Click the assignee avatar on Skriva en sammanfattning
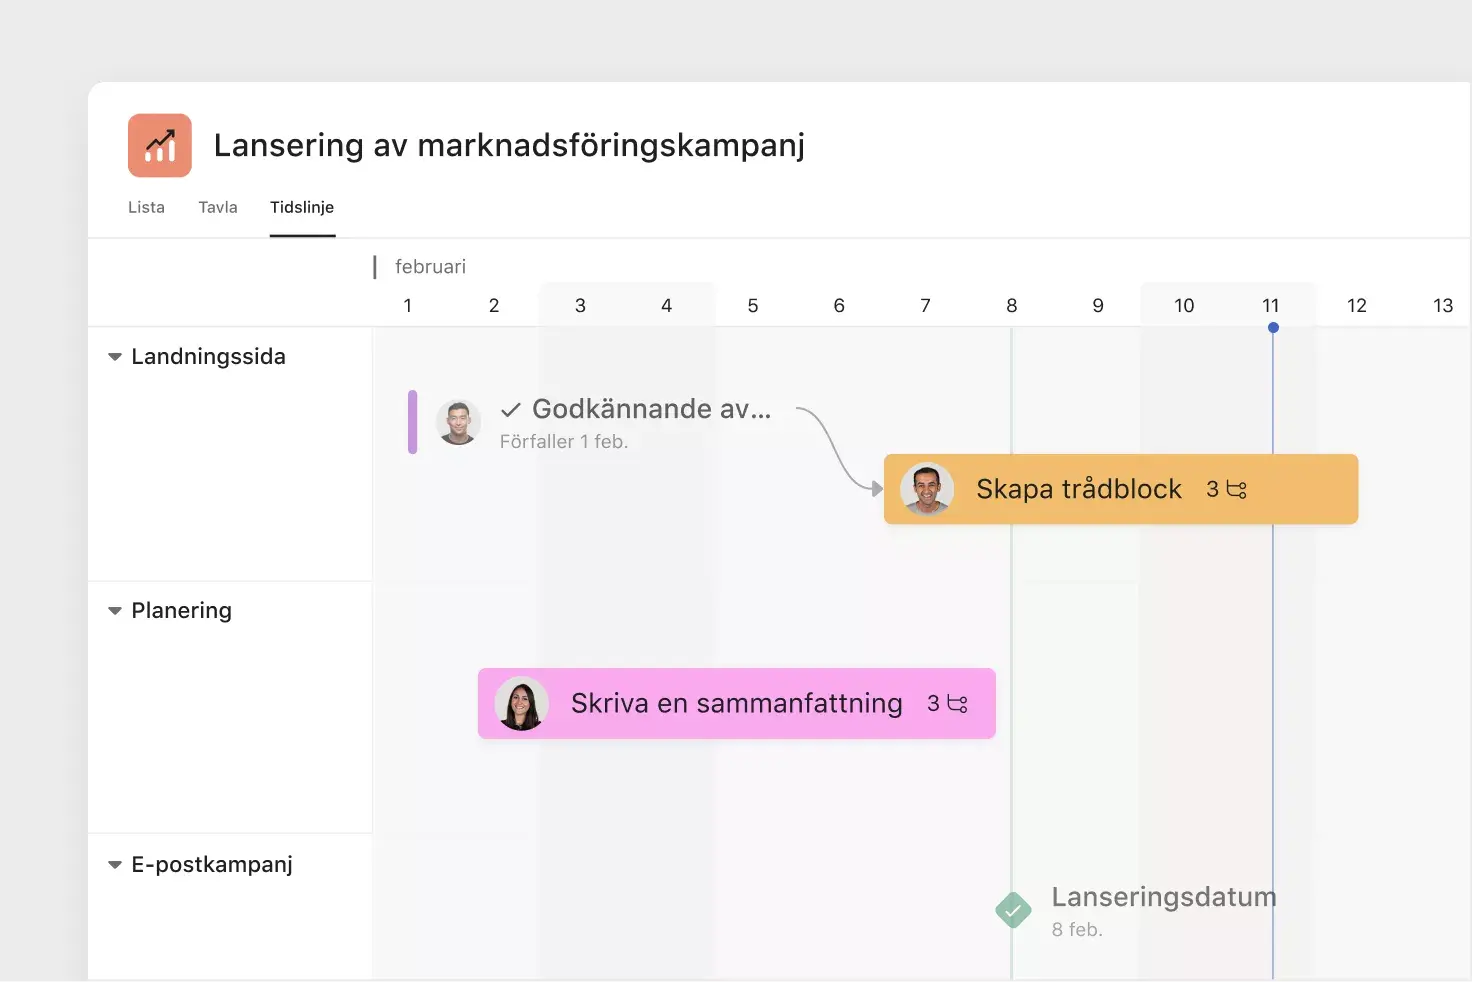1472x982 pixels. (521, 703)
